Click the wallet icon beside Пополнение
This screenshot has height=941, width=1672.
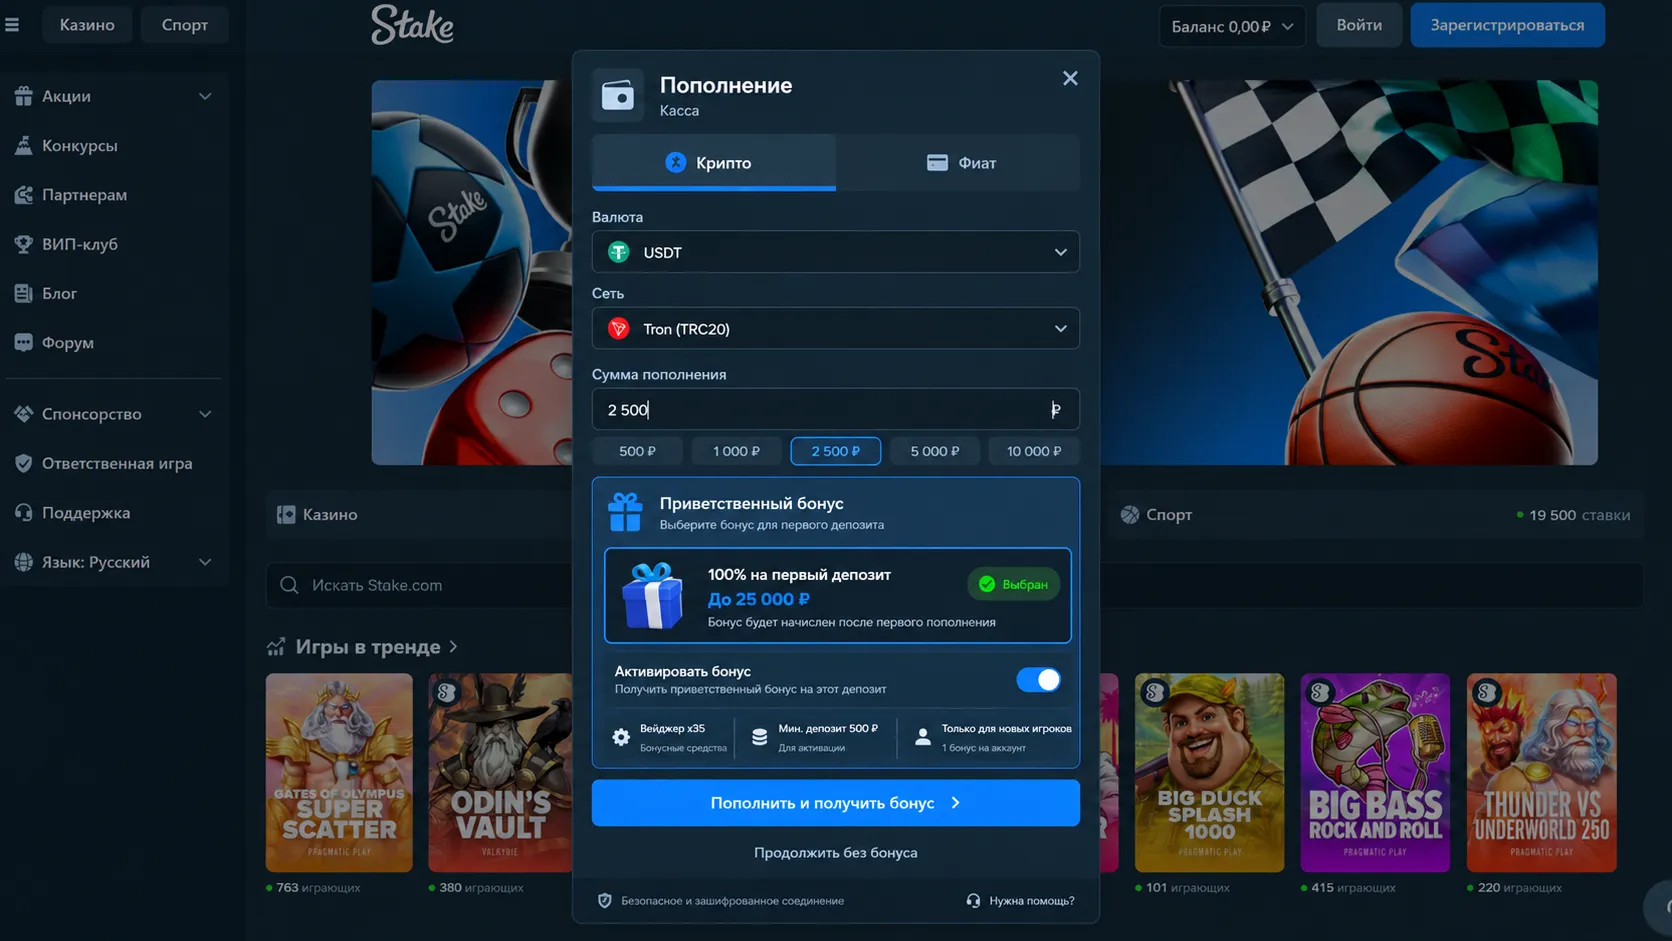[x=618, y=96]
